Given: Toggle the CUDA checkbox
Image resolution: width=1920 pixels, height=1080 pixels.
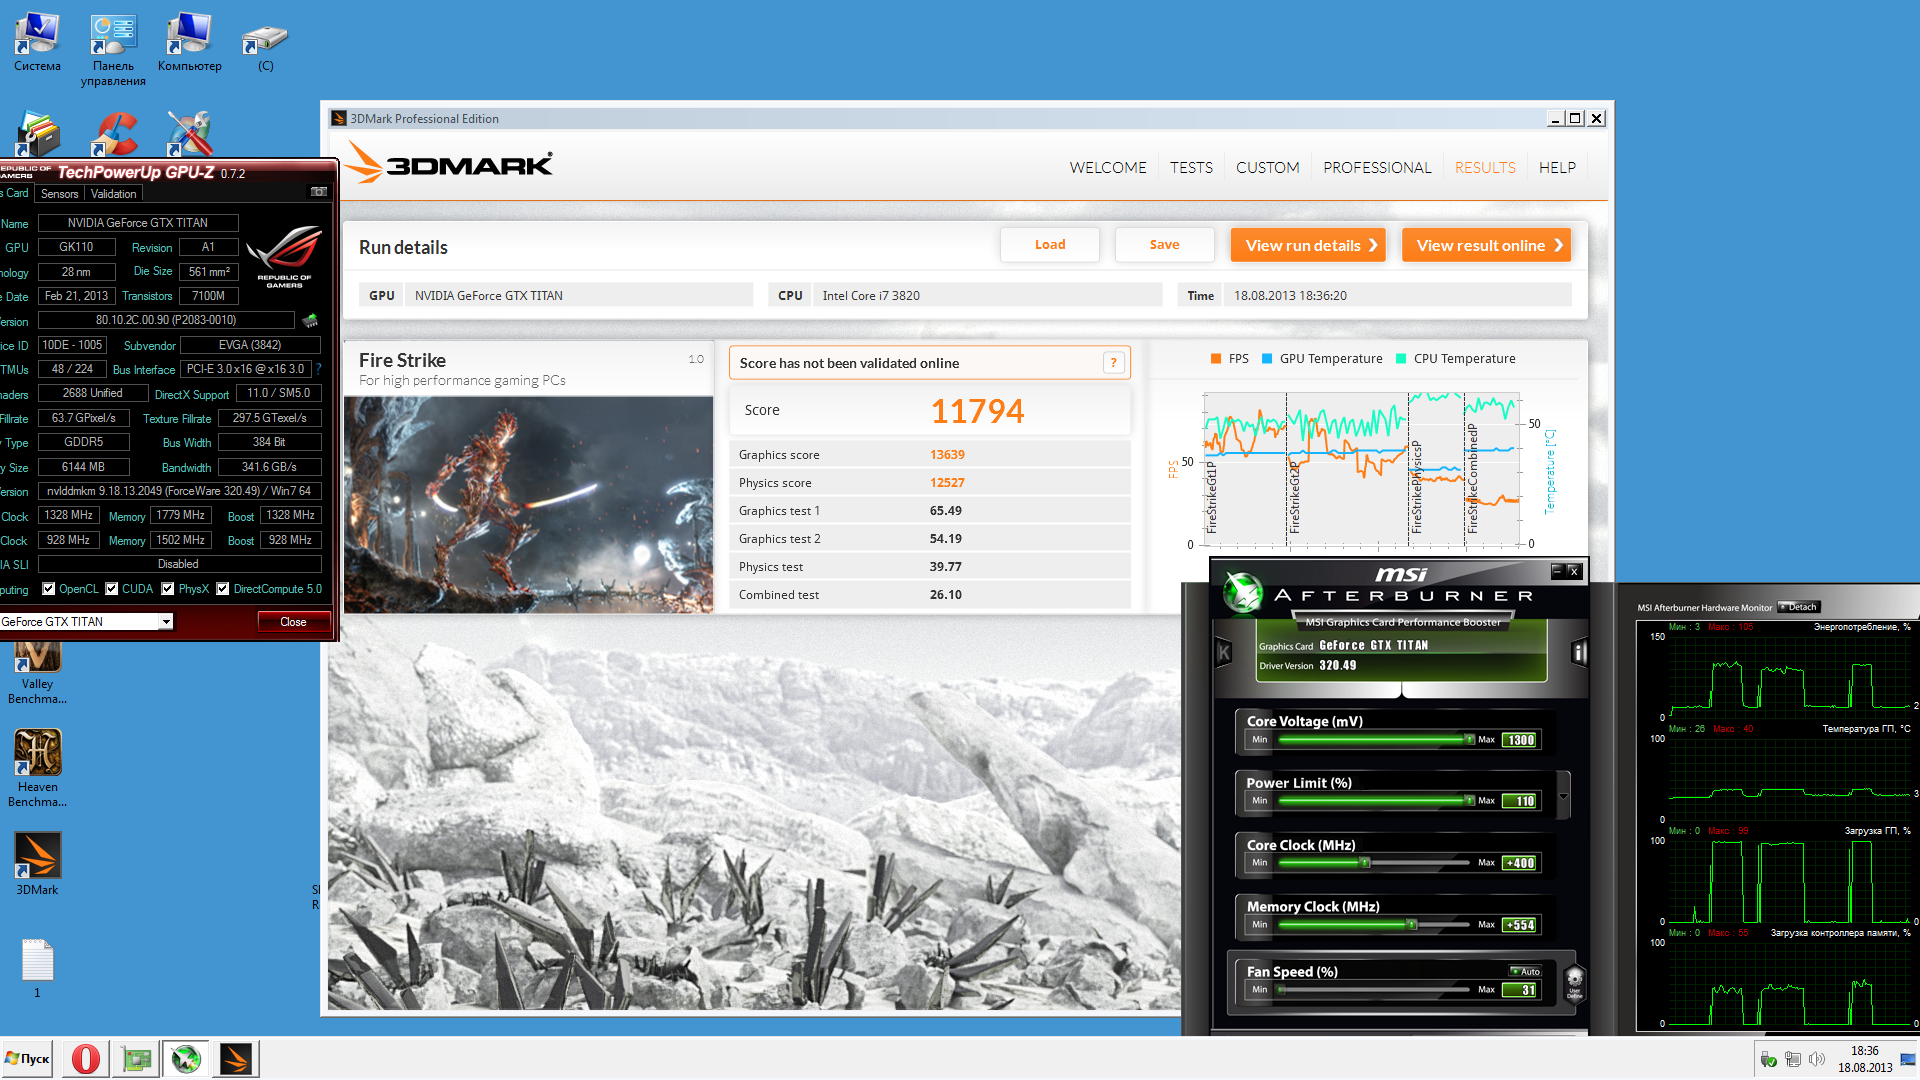Looking at the screenshot, I should [x=112, y=589].
